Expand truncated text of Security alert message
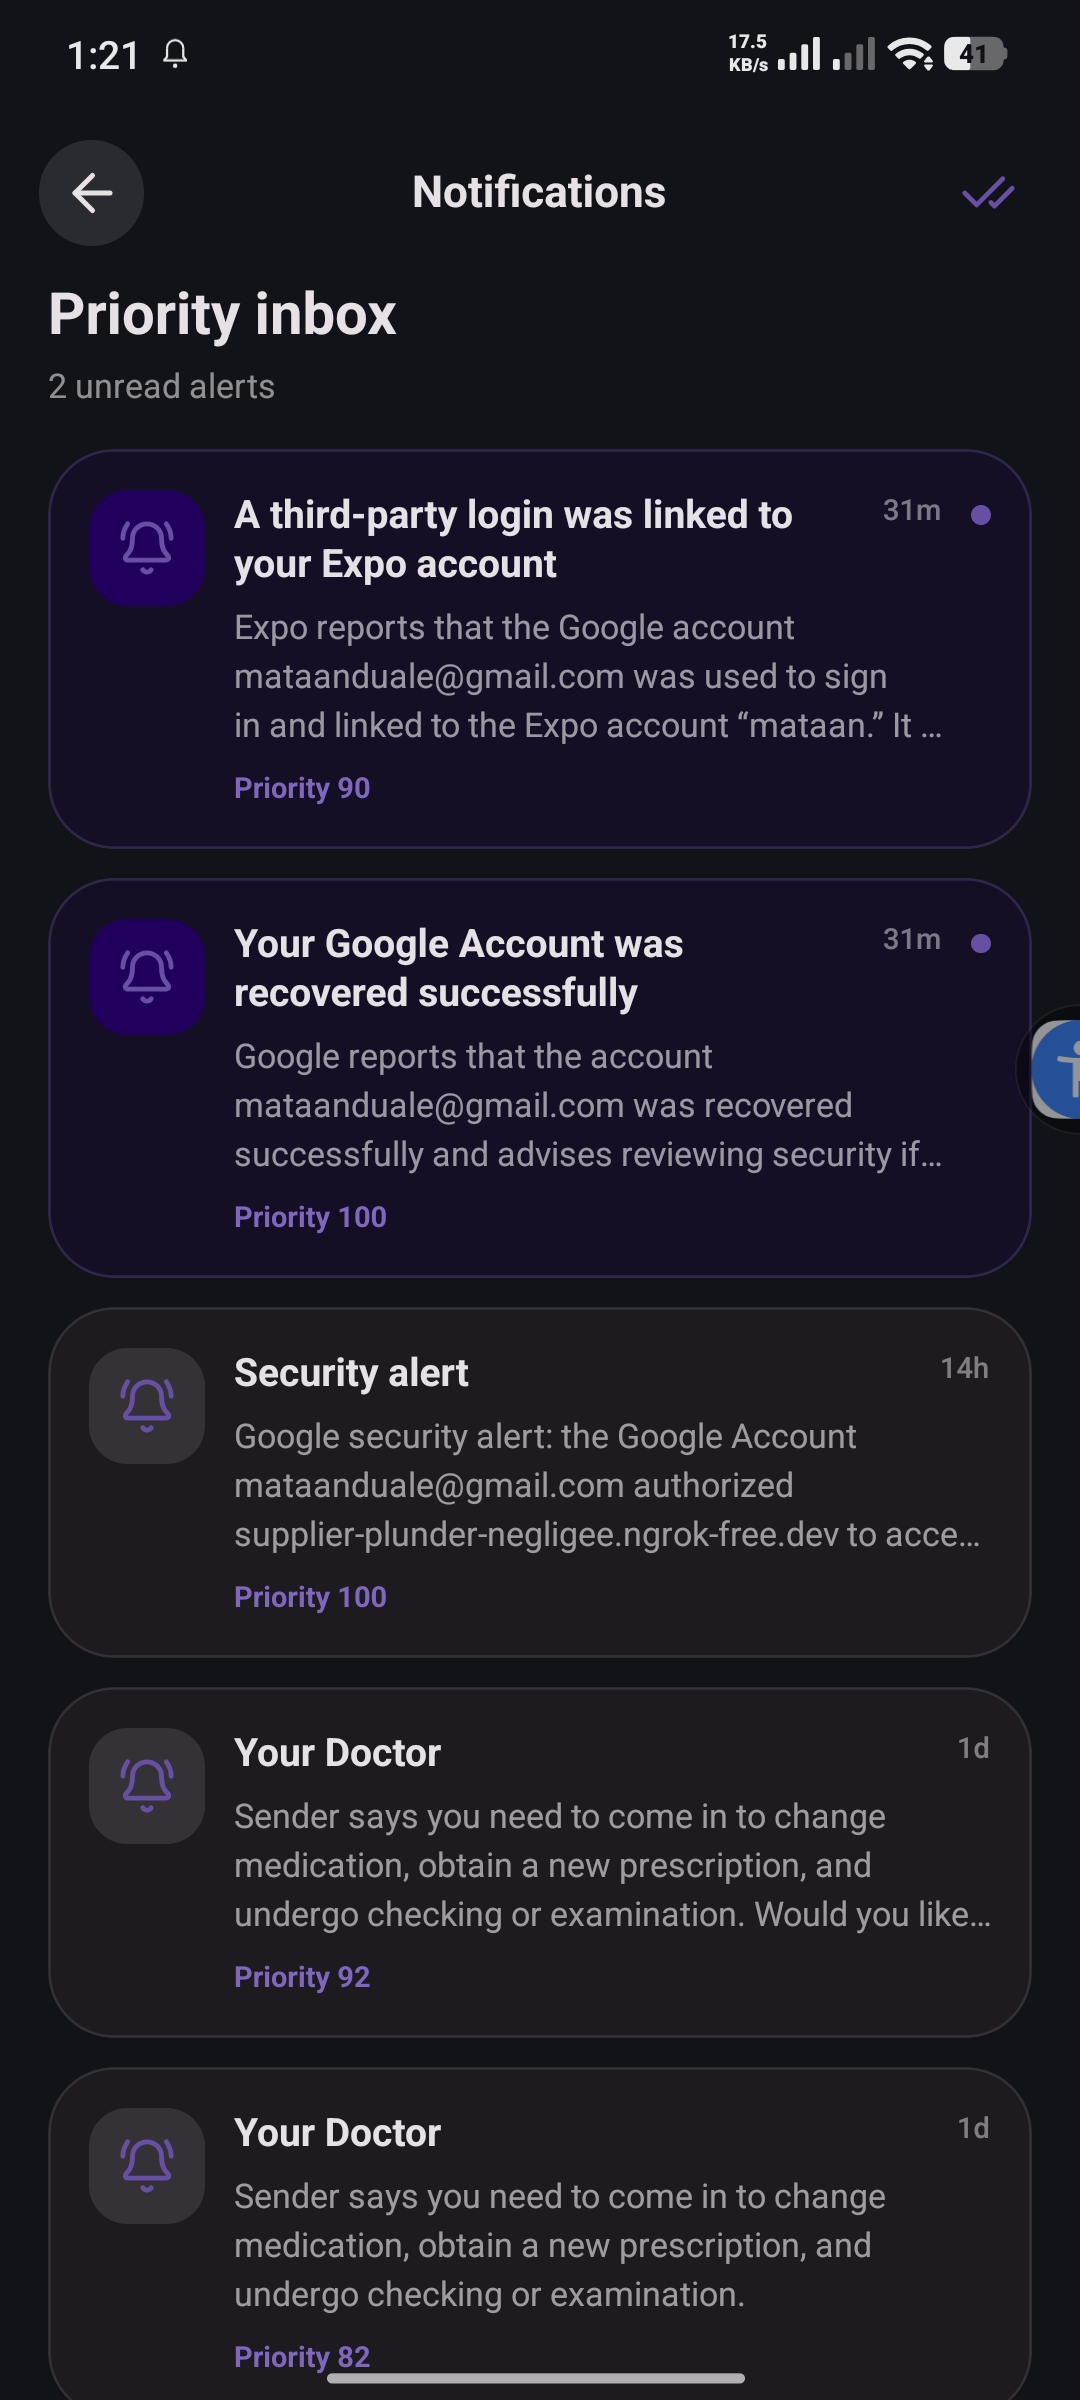This screenshot has height=2400, width=1080. (x=607, y=1485)
